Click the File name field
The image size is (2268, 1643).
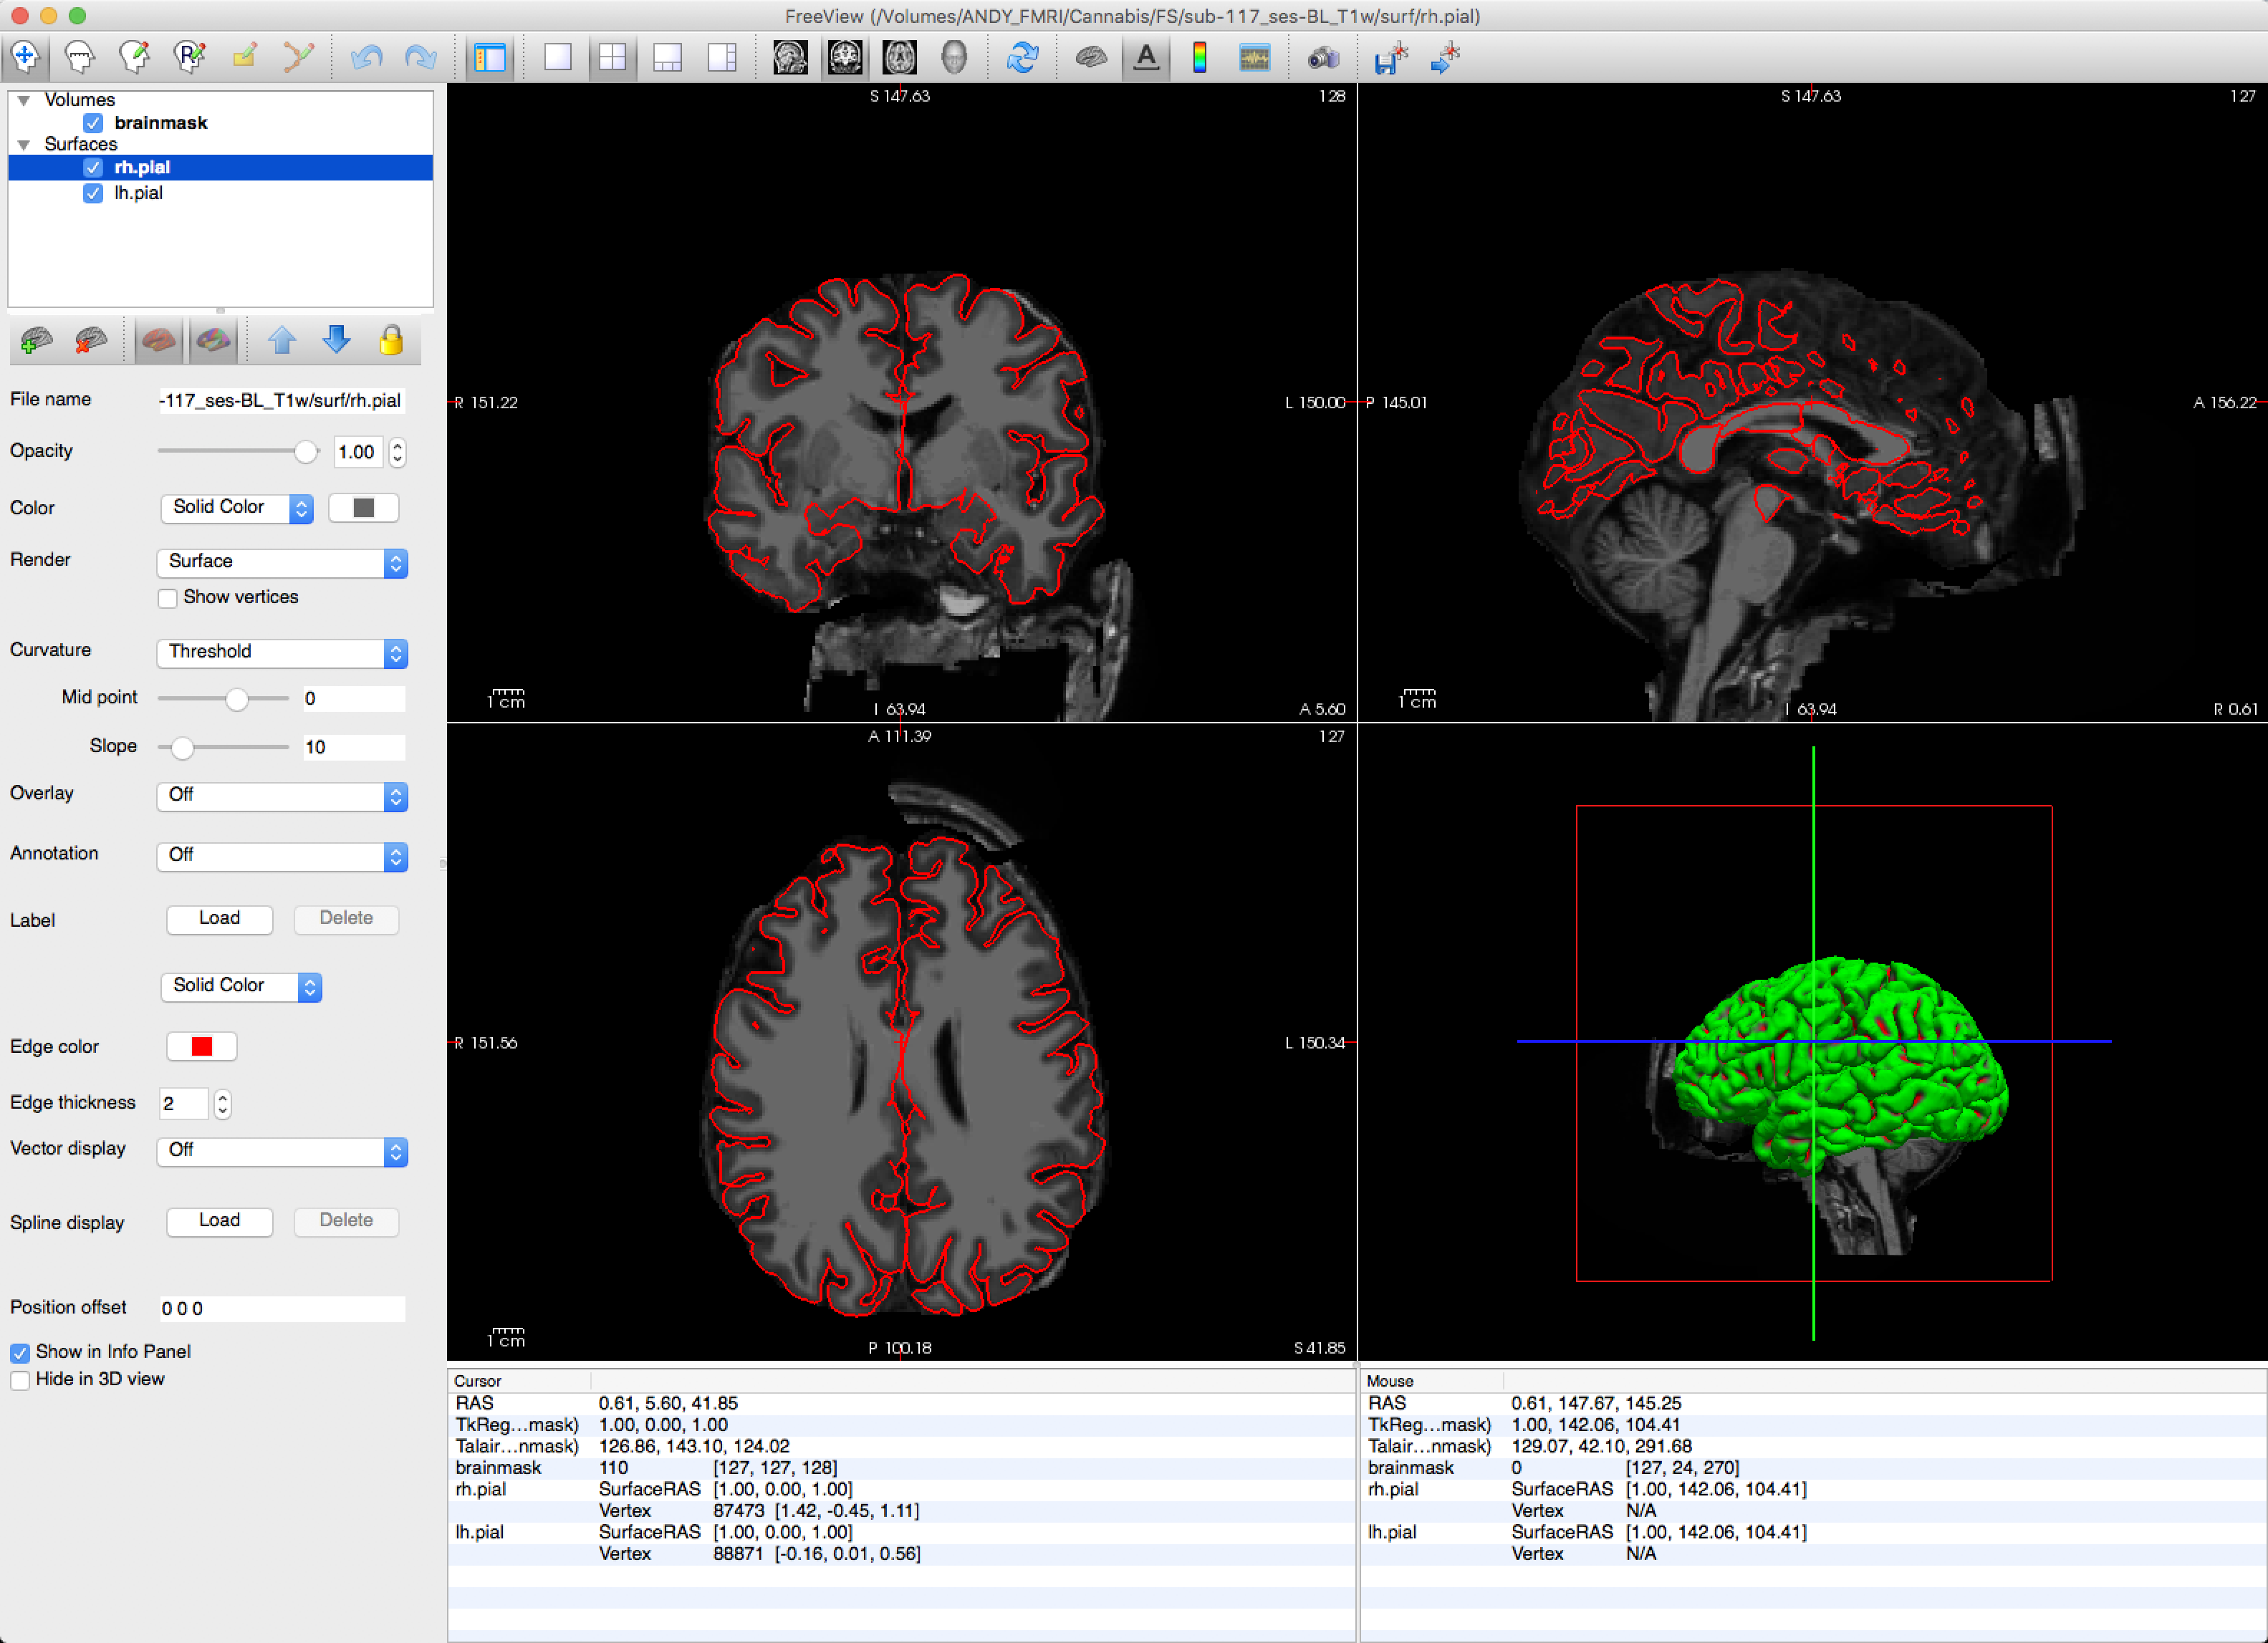pyautogui.click(x=282, y=400)
